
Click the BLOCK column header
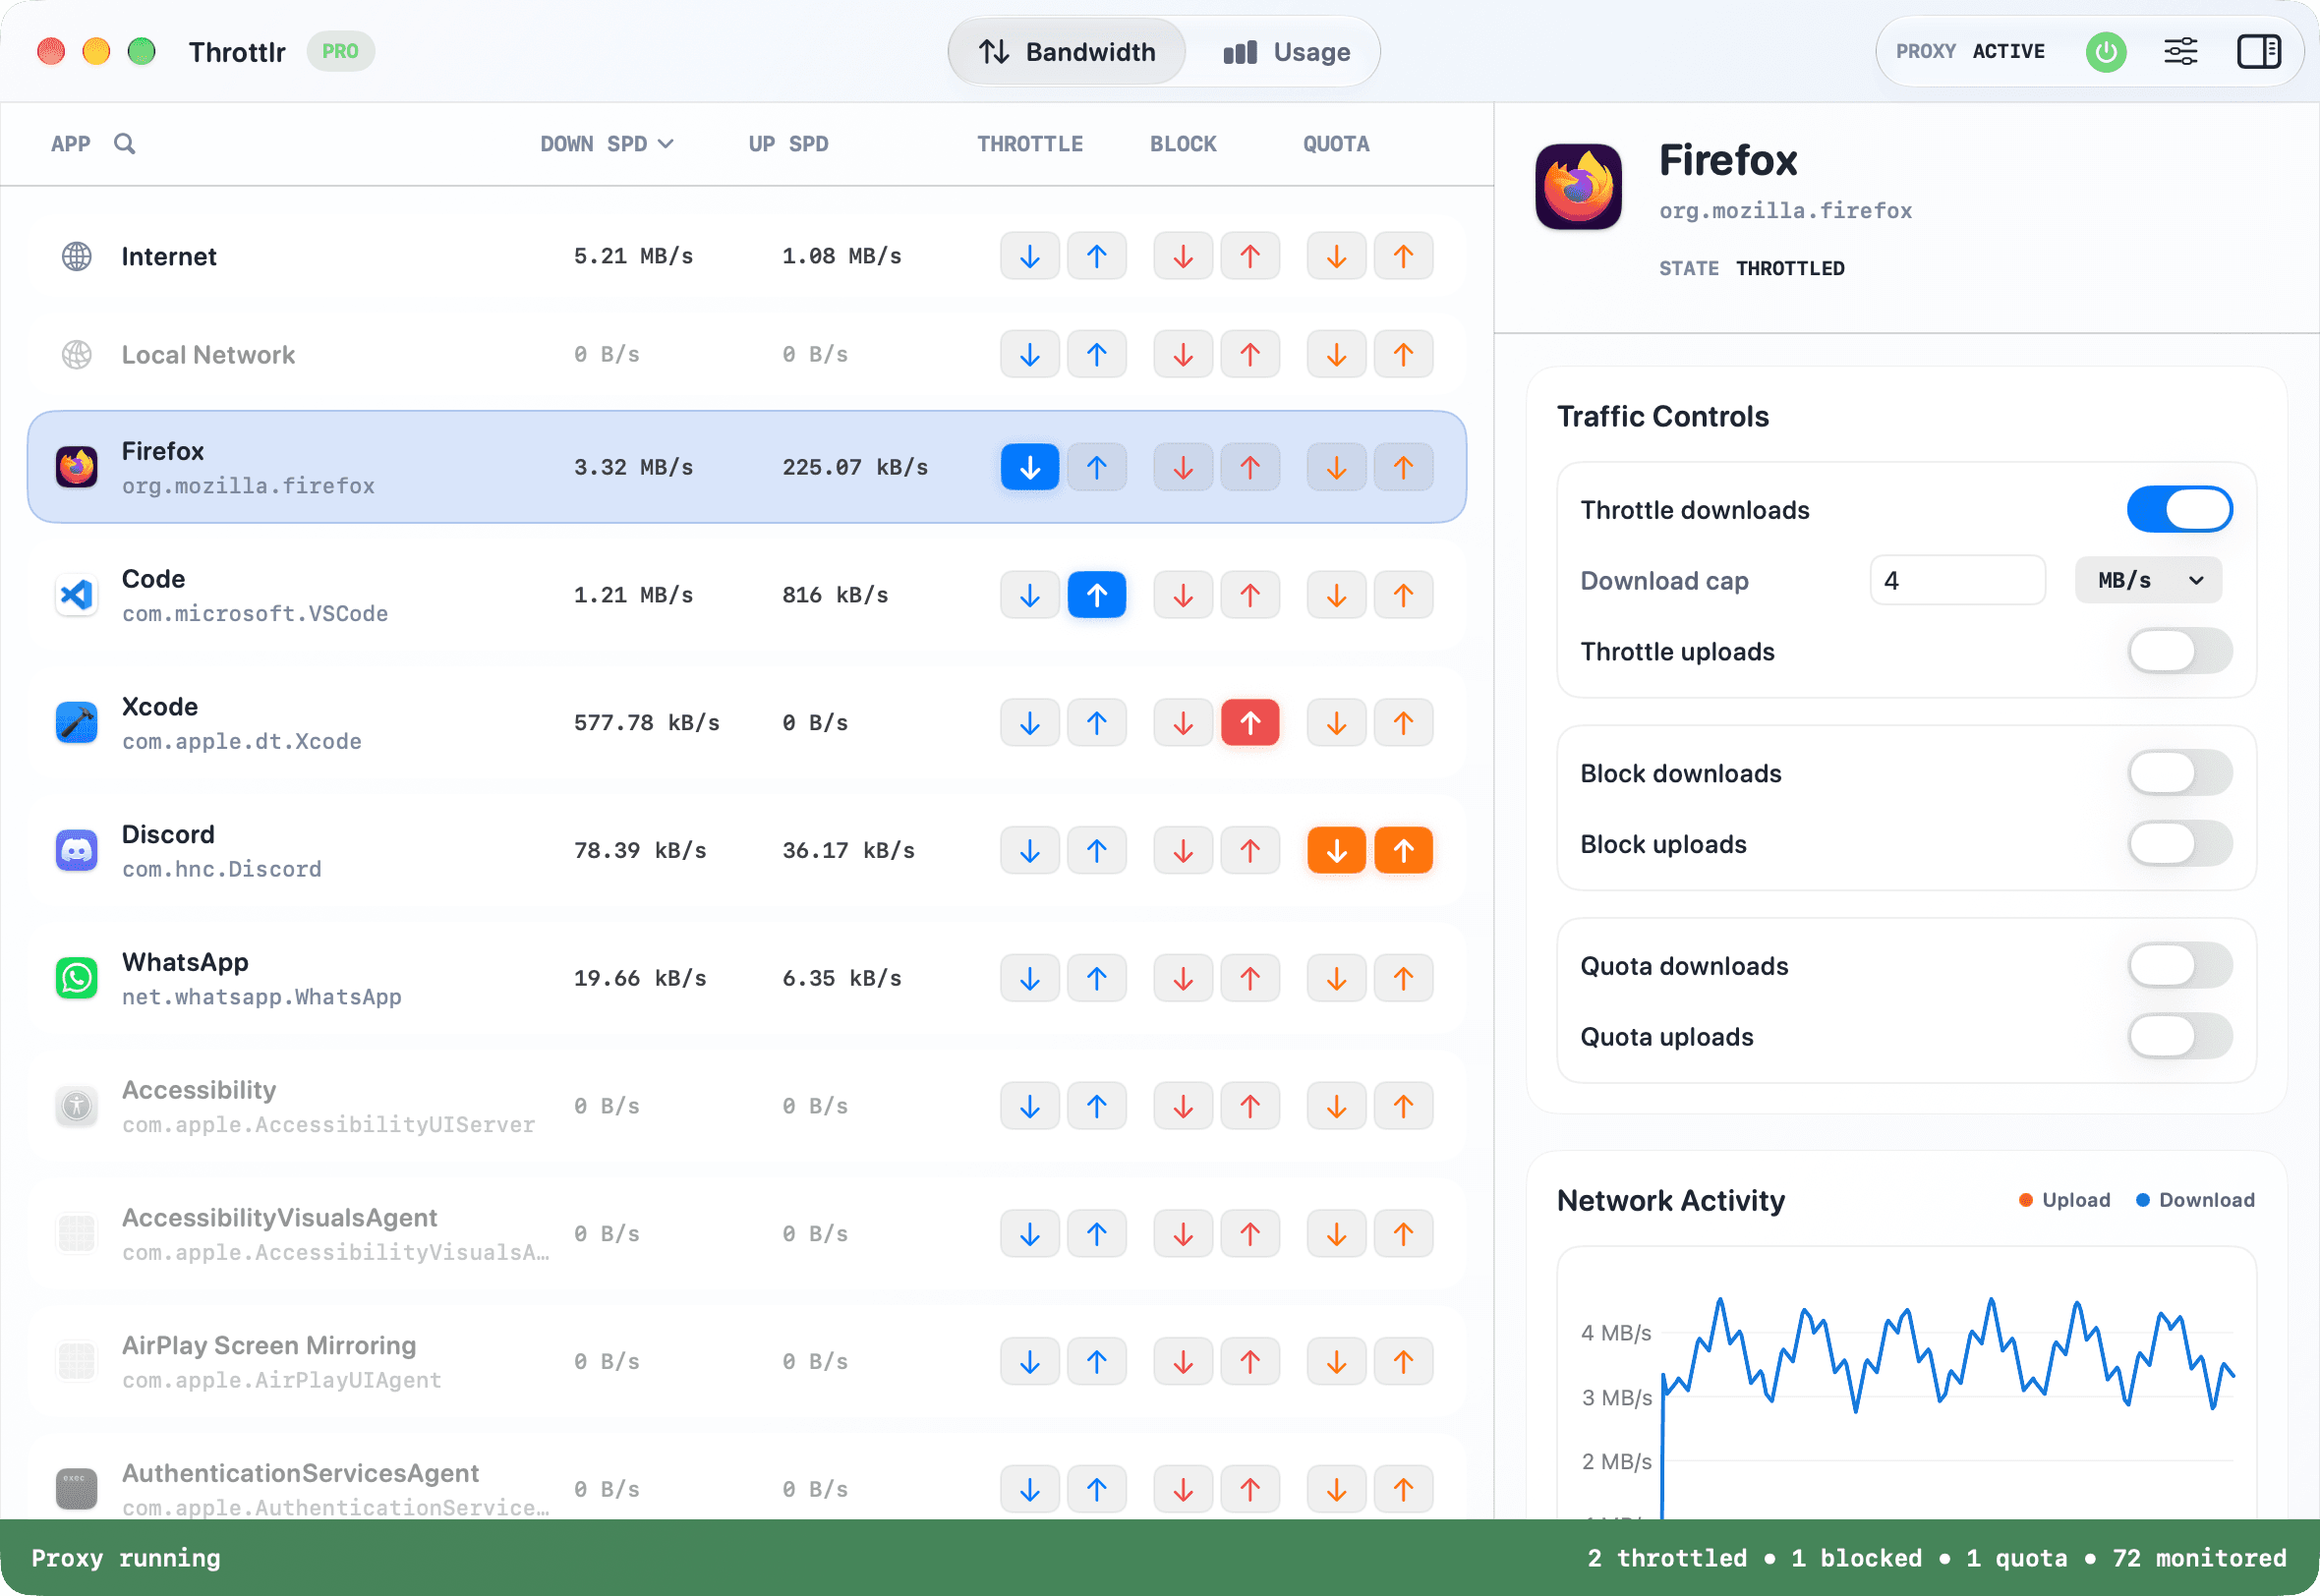[x=1182, y=144]
